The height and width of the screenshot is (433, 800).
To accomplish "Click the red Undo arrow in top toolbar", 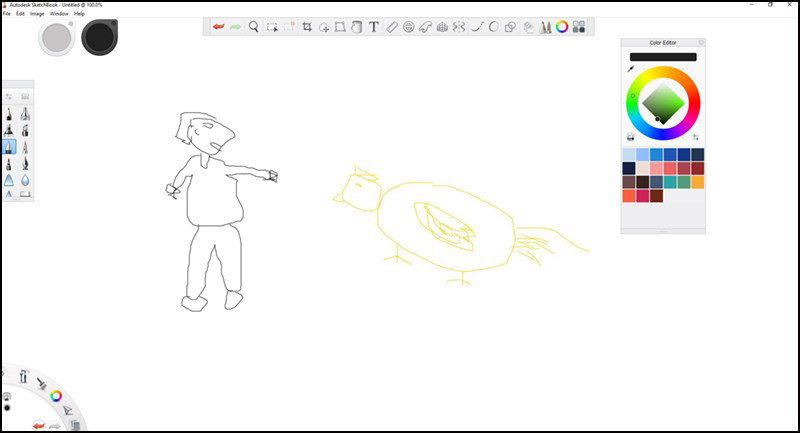I will [218, 27].
